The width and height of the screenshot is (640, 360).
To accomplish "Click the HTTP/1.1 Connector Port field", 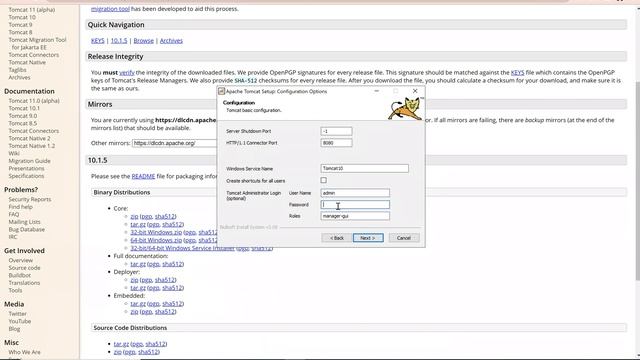I will pos(336,143).
